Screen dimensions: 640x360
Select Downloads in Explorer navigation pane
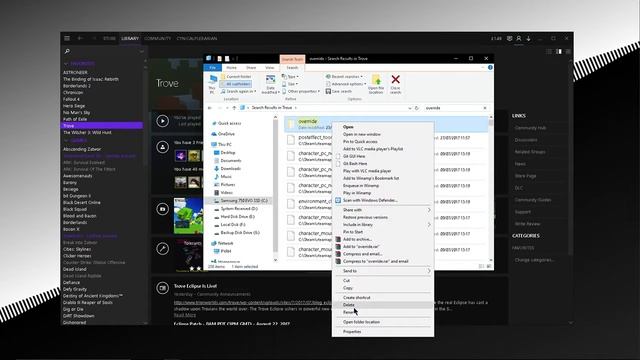pos(231,169)
